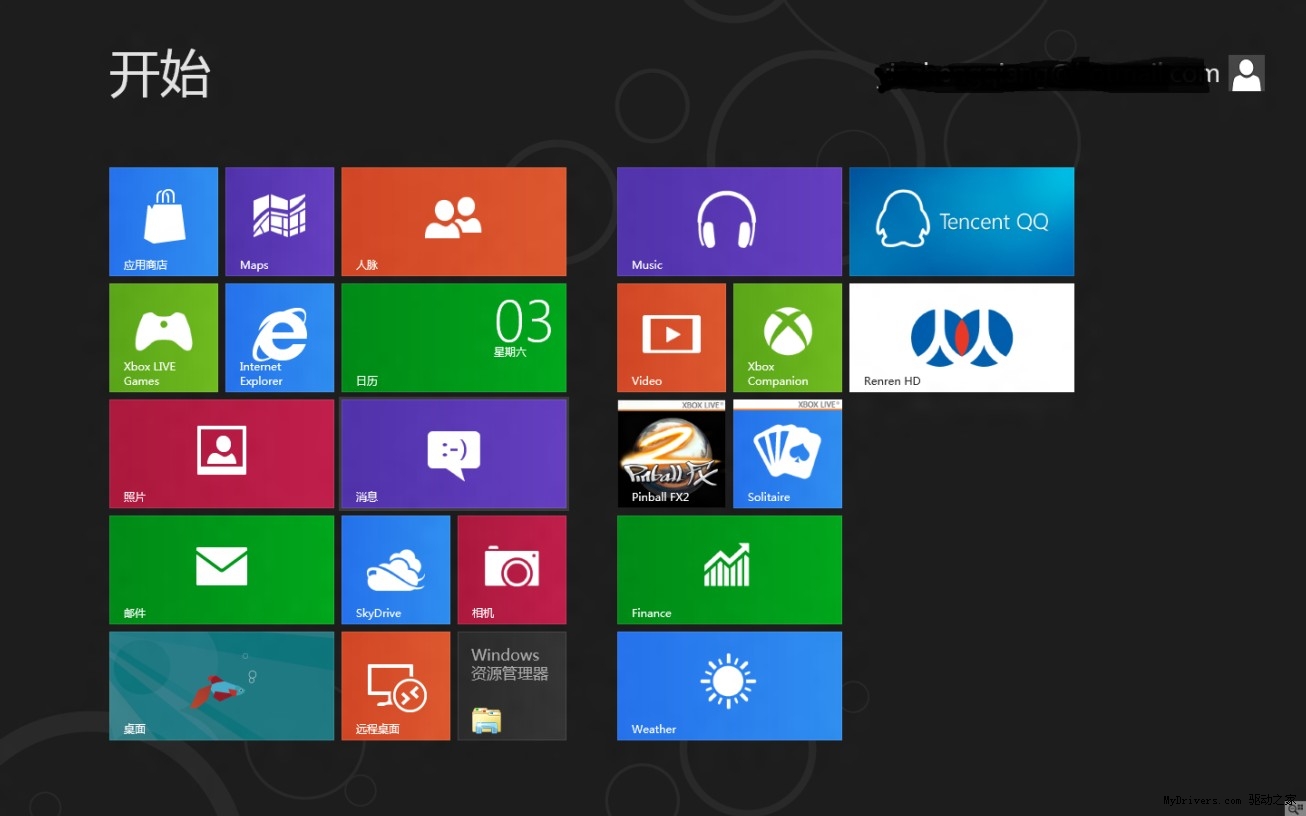
Task: Launch the Video tile
Action: 672,338
